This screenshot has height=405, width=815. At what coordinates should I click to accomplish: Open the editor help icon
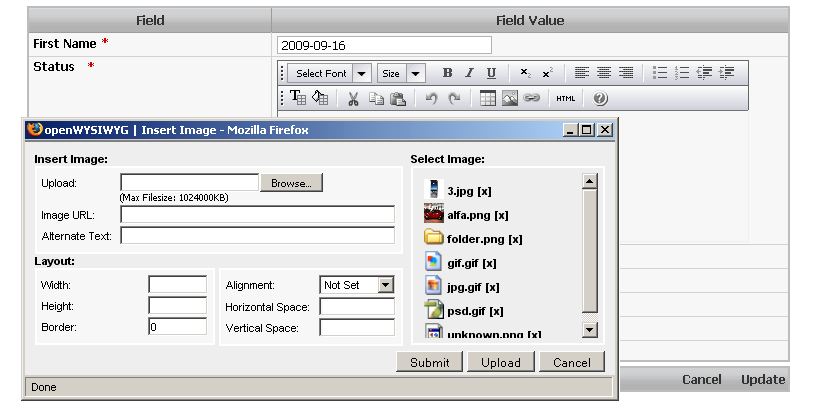click(600, 98)
